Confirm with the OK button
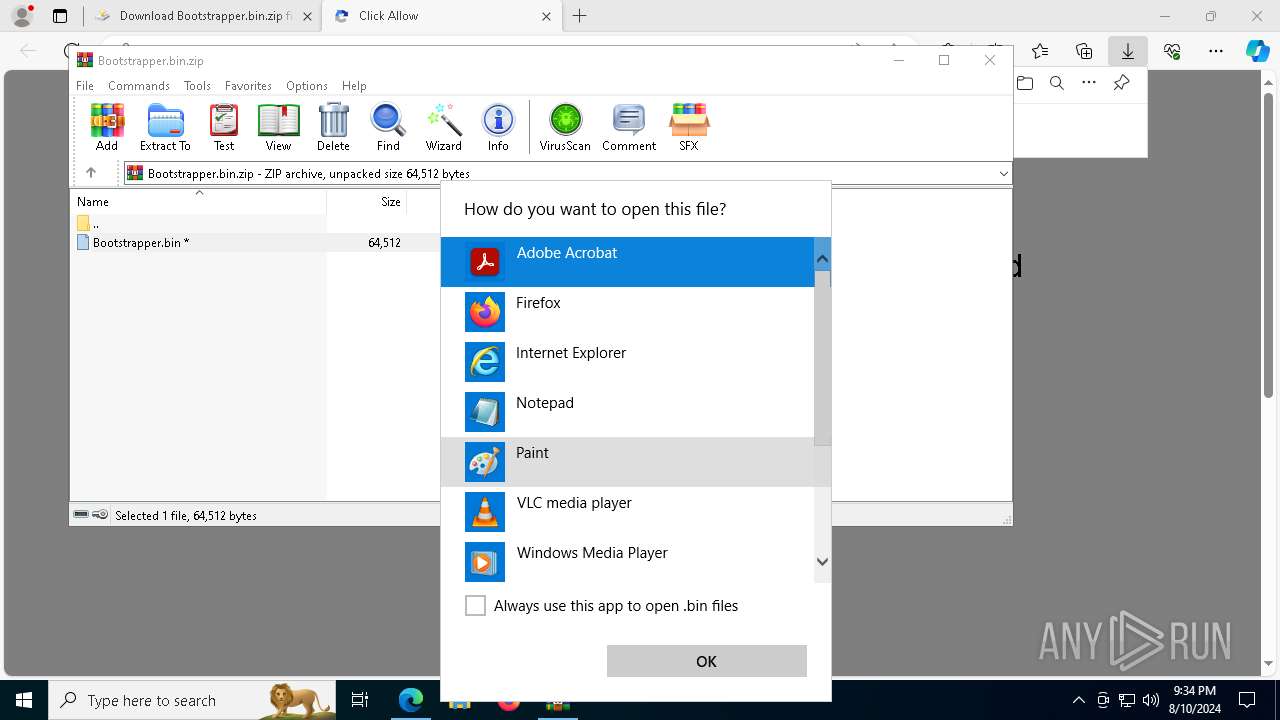 707,661
